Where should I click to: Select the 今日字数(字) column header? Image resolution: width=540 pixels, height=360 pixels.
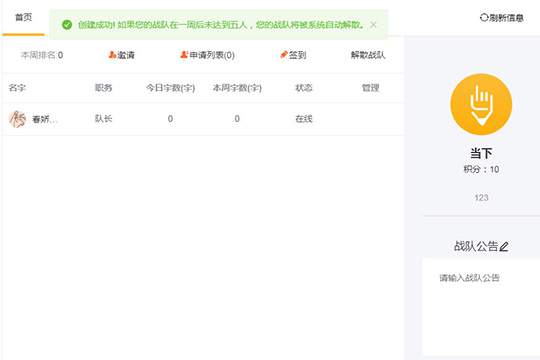pos(170,88)
